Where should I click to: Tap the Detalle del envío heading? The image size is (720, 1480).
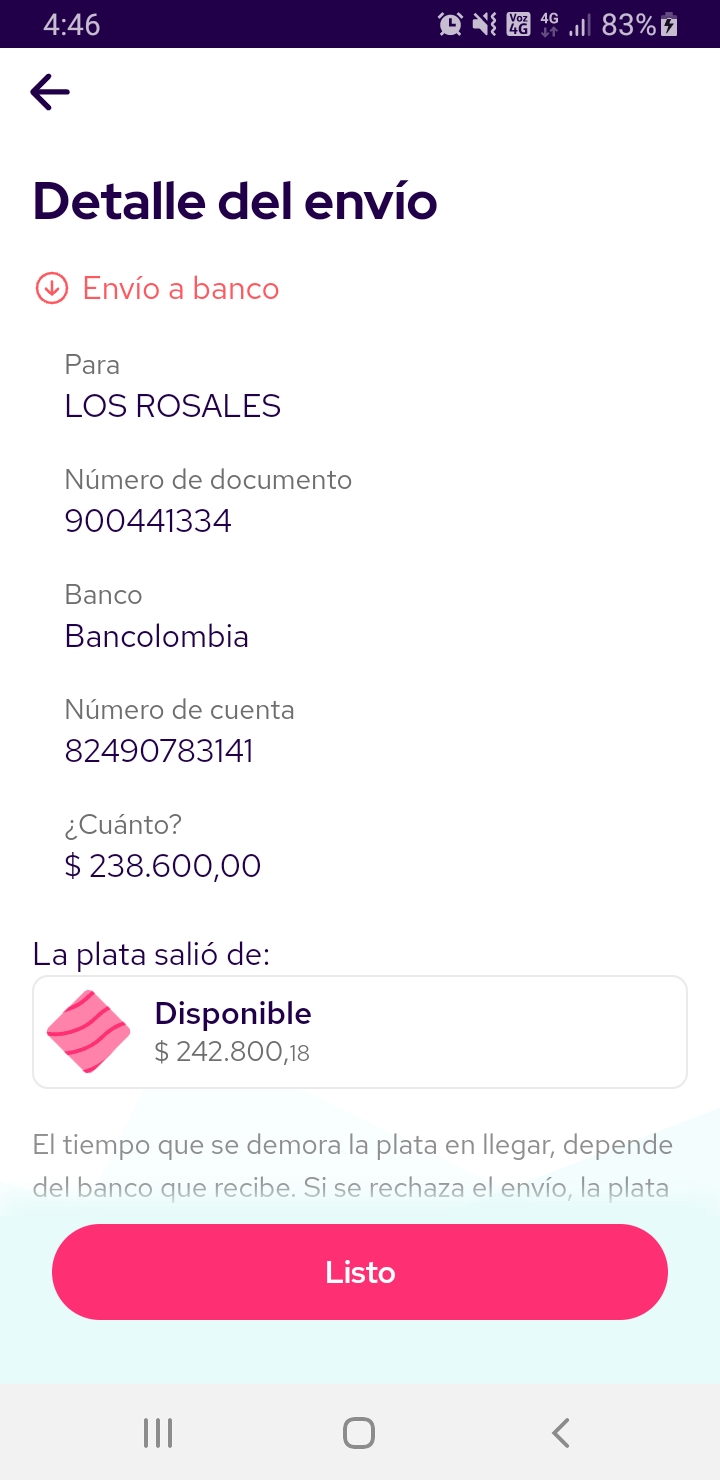(236, 202)
